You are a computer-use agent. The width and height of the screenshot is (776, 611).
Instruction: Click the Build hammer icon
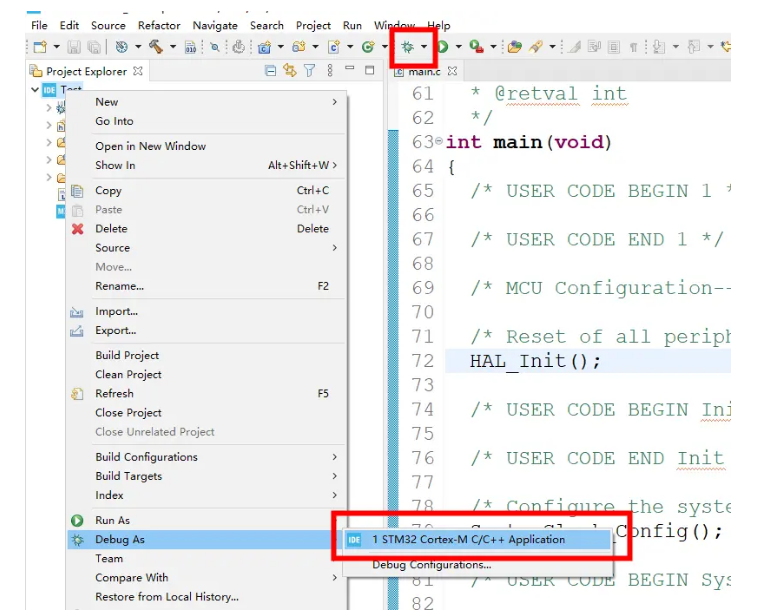click(x=156, y=47)
